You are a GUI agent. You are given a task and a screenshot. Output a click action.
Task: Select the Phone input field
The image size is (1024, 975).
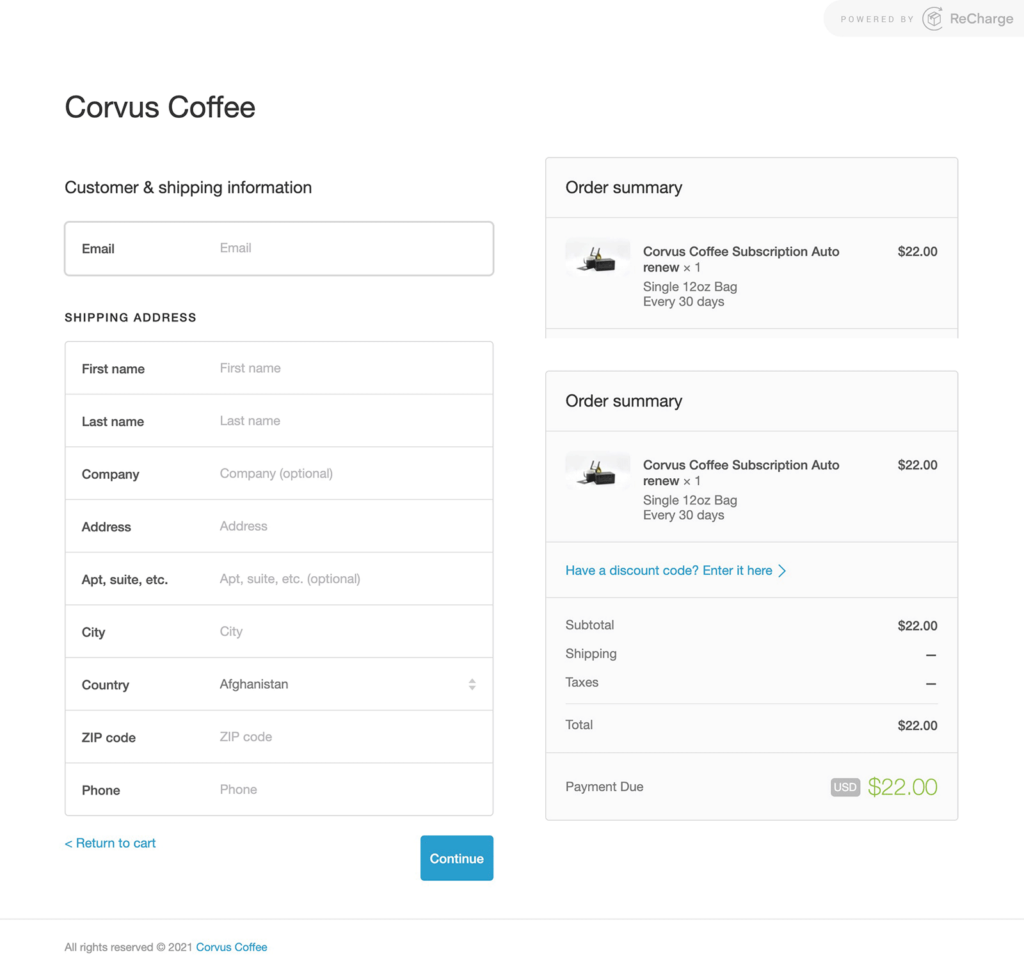point(350,790)
